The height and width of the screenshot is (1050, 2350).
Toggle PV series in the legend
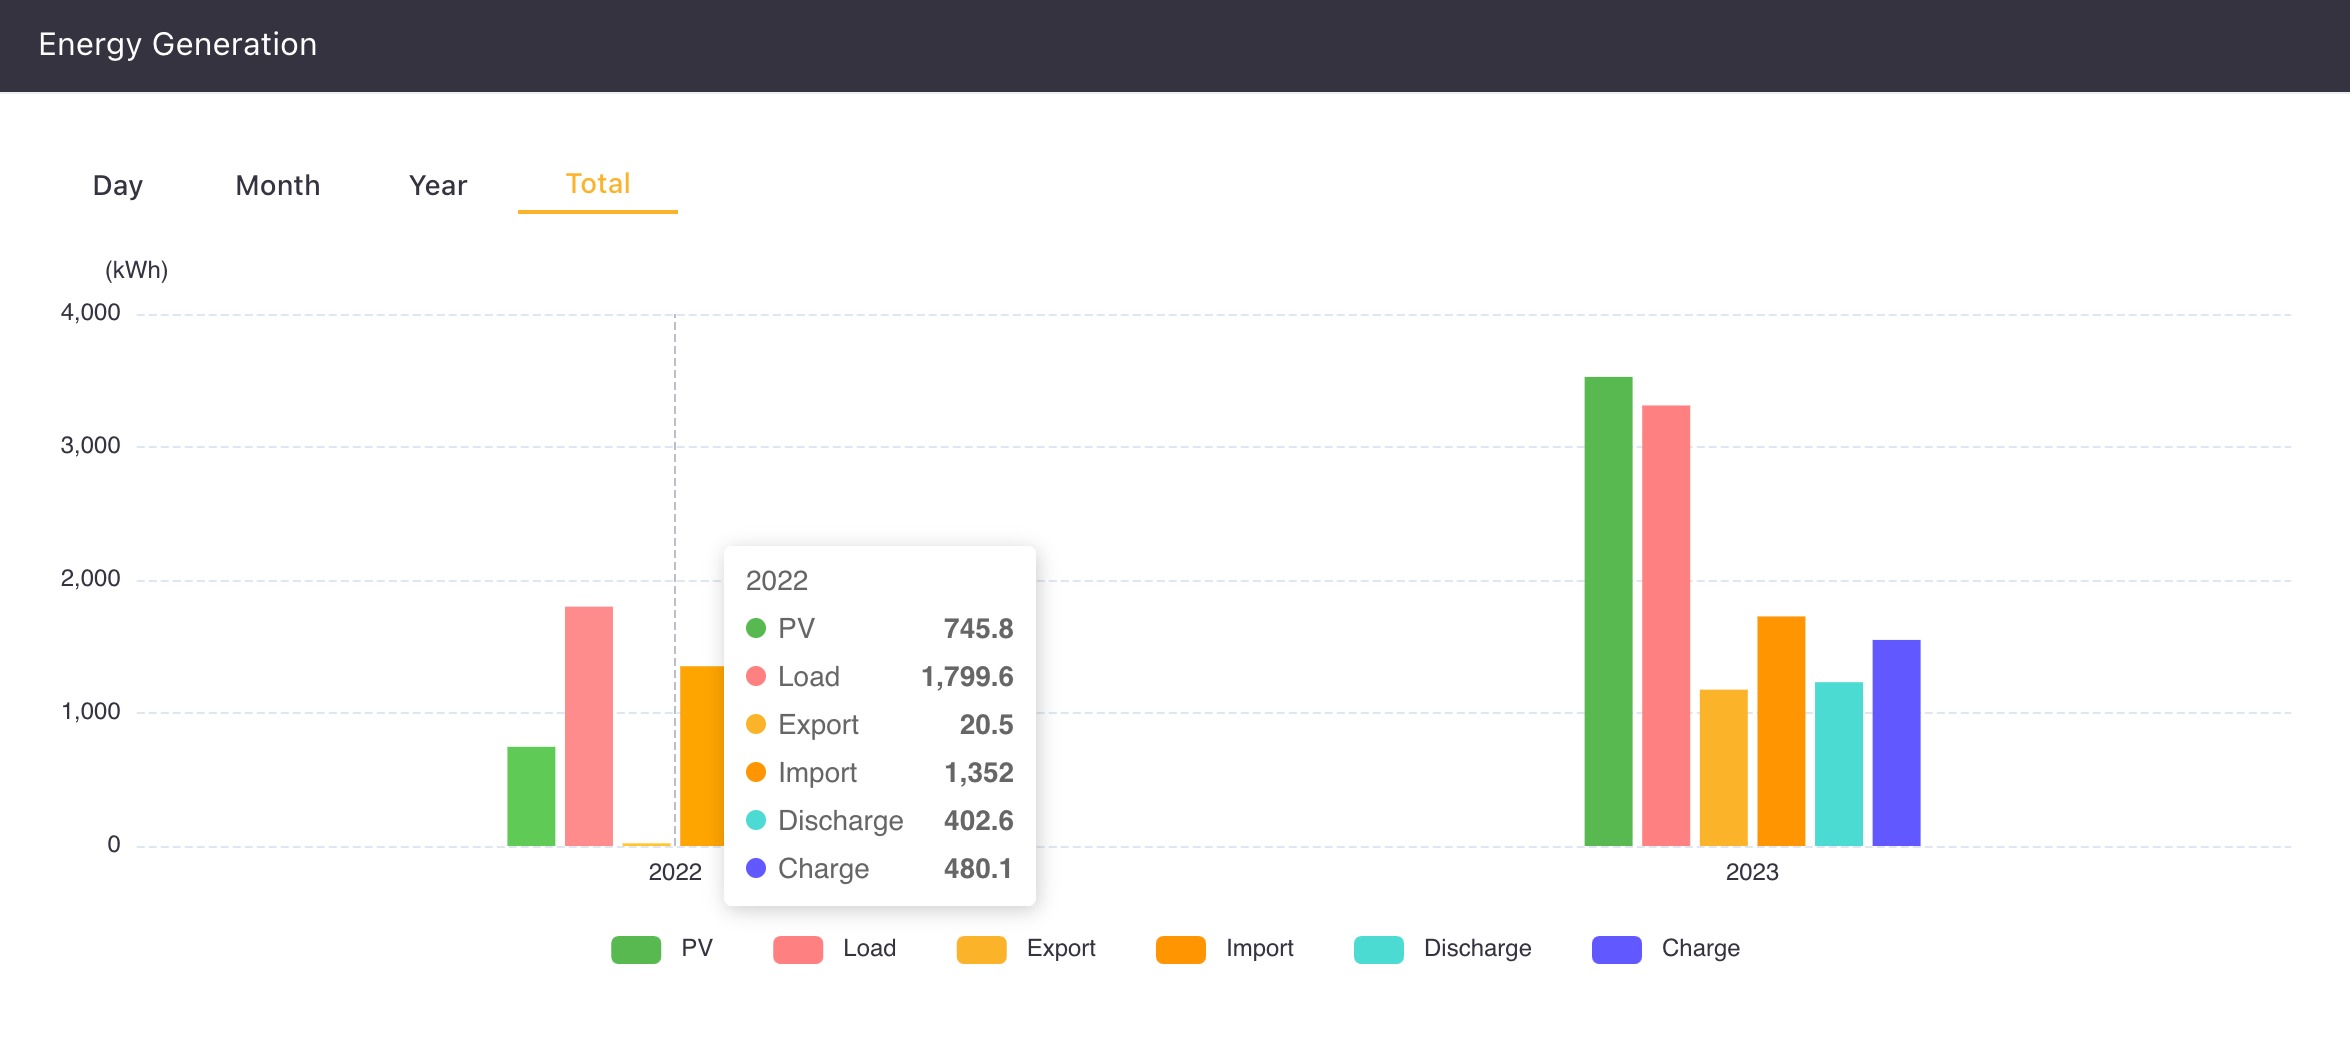point(662,948)
